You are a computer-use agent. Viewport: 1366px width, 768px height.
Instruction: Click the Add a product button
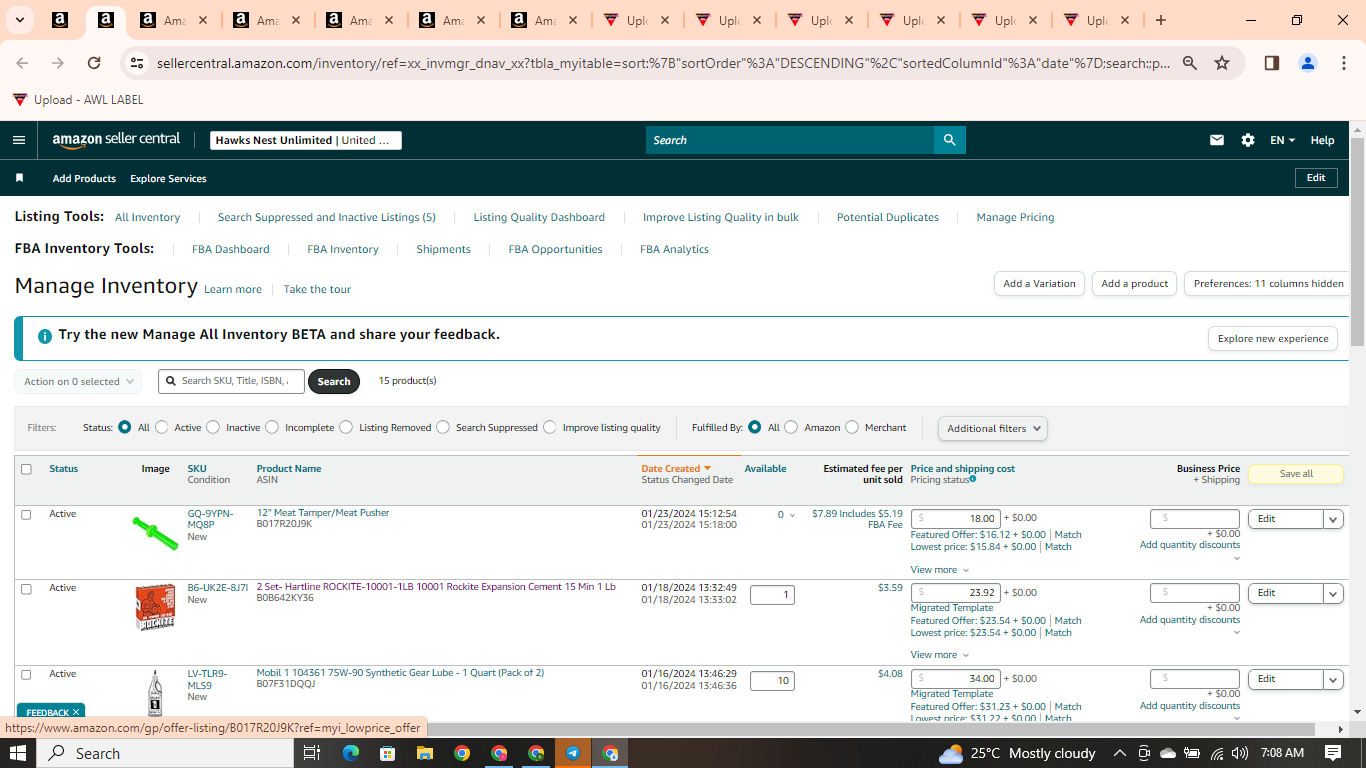click(x=1134, y=283)
